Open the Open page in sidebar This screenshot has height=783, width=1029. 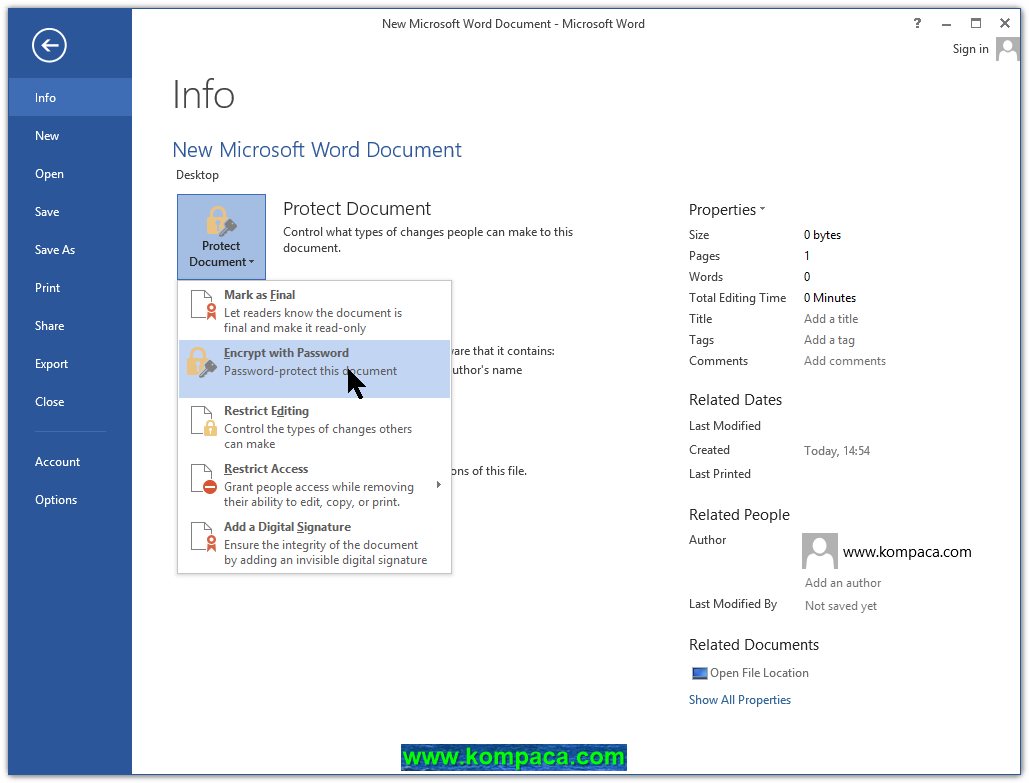pyautogui.click(x=70, y=174)
